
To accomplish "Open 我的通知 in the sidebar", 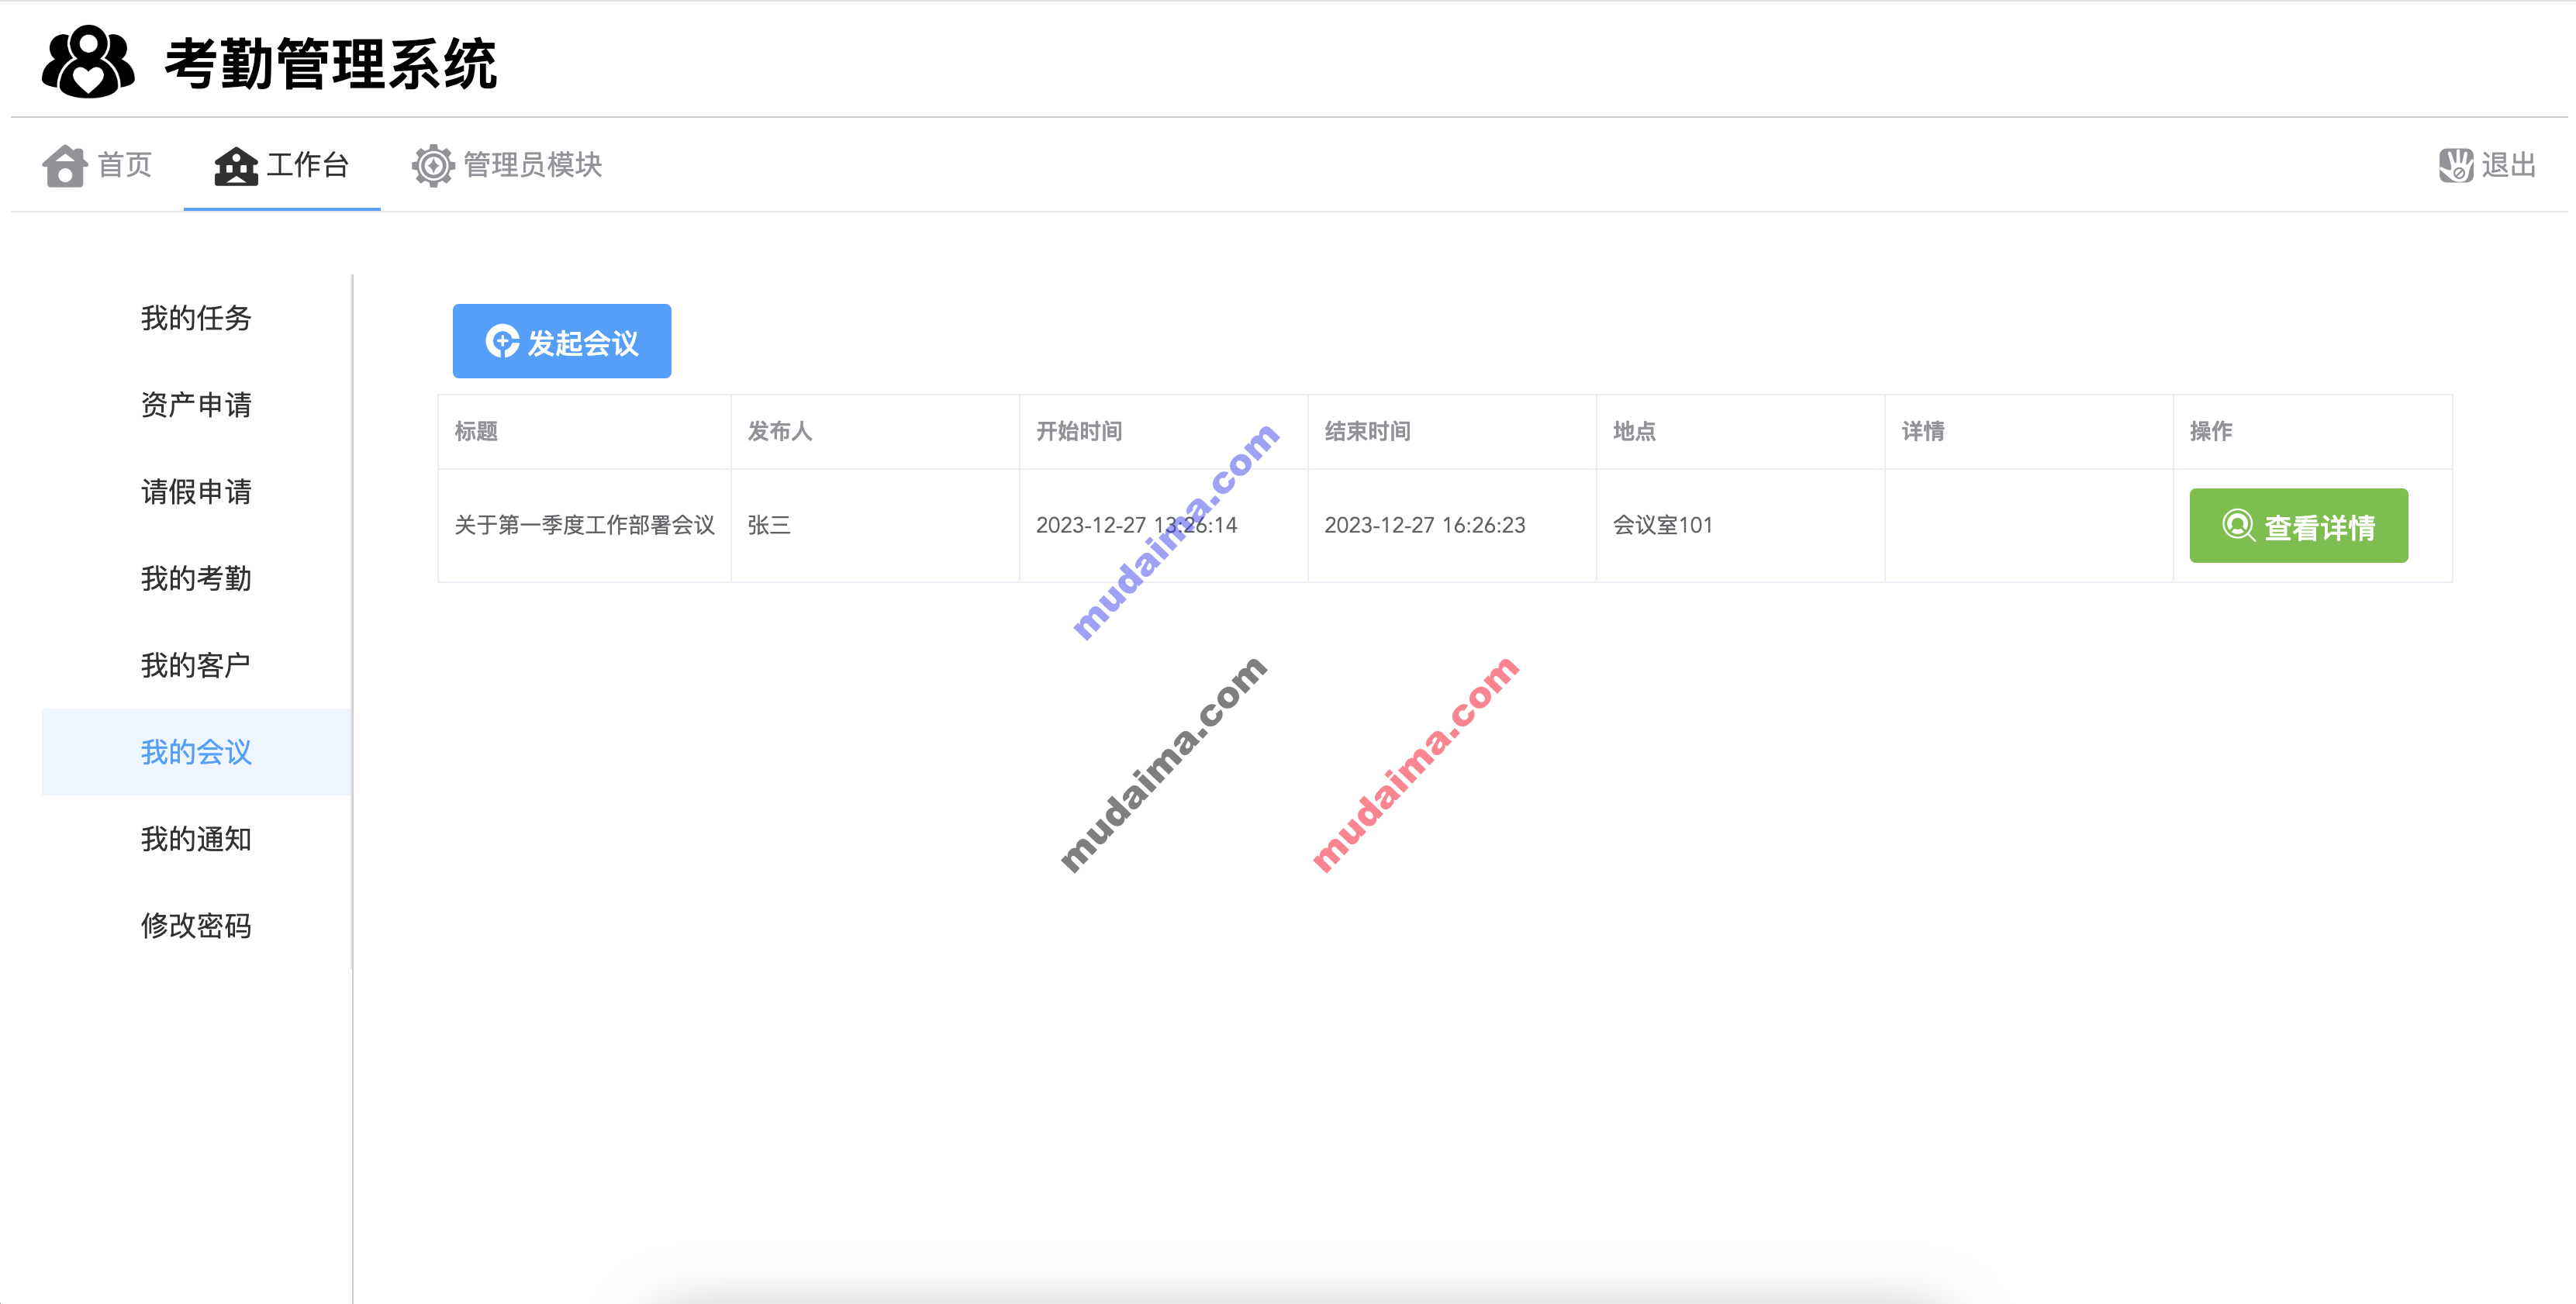I will point(196,839).
